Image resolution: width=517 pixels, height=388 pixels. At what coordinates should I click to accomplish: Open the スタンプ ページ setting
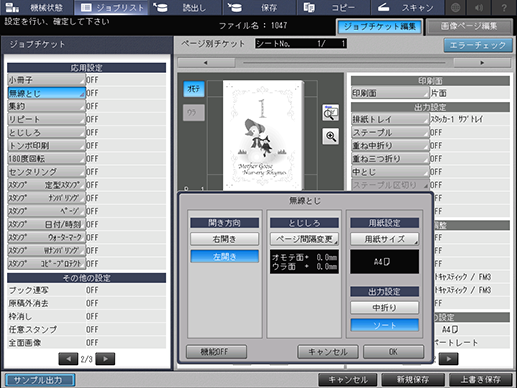pos(46,211)
